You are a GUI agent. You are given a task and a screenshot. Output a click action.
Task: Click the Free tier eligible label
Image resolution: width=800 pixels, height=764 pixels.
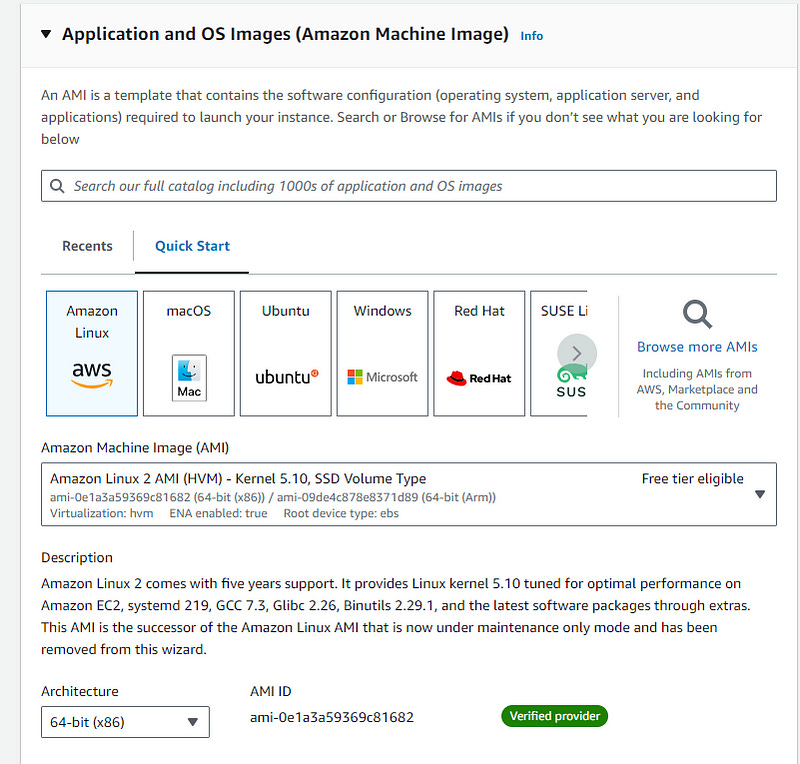(692, 479)
